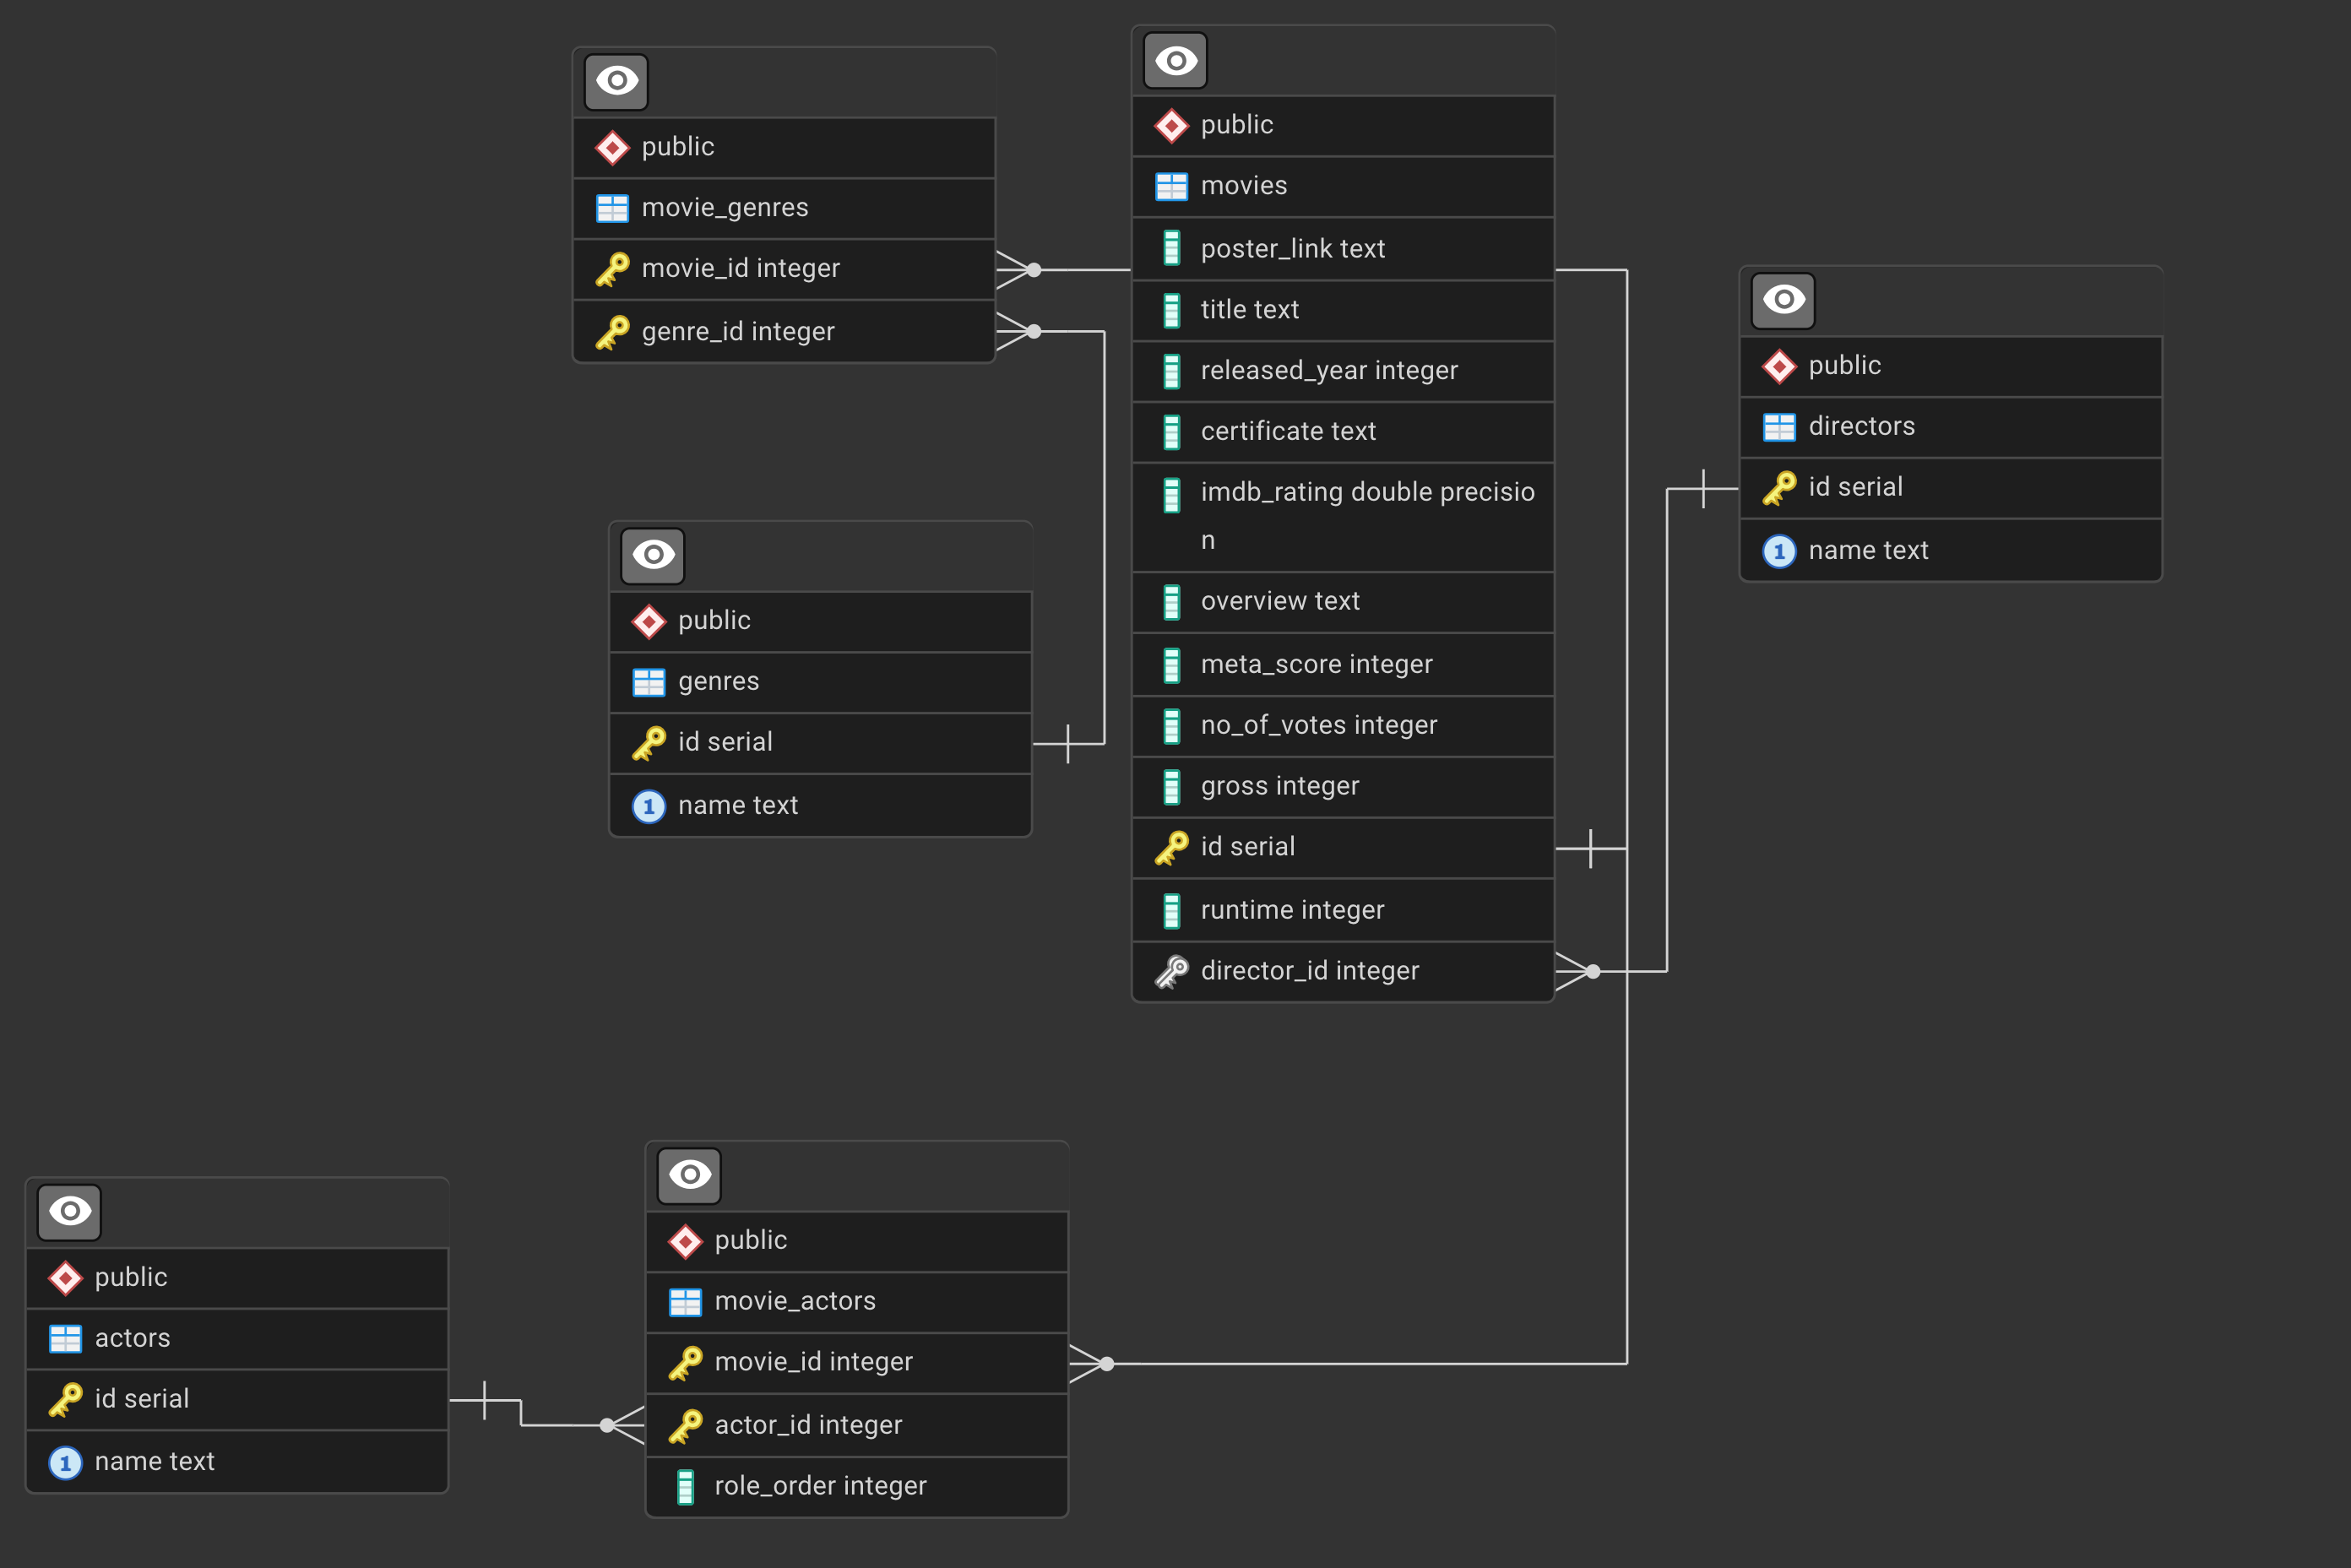Click primary key icon of genre_id integer

point(612,332)
